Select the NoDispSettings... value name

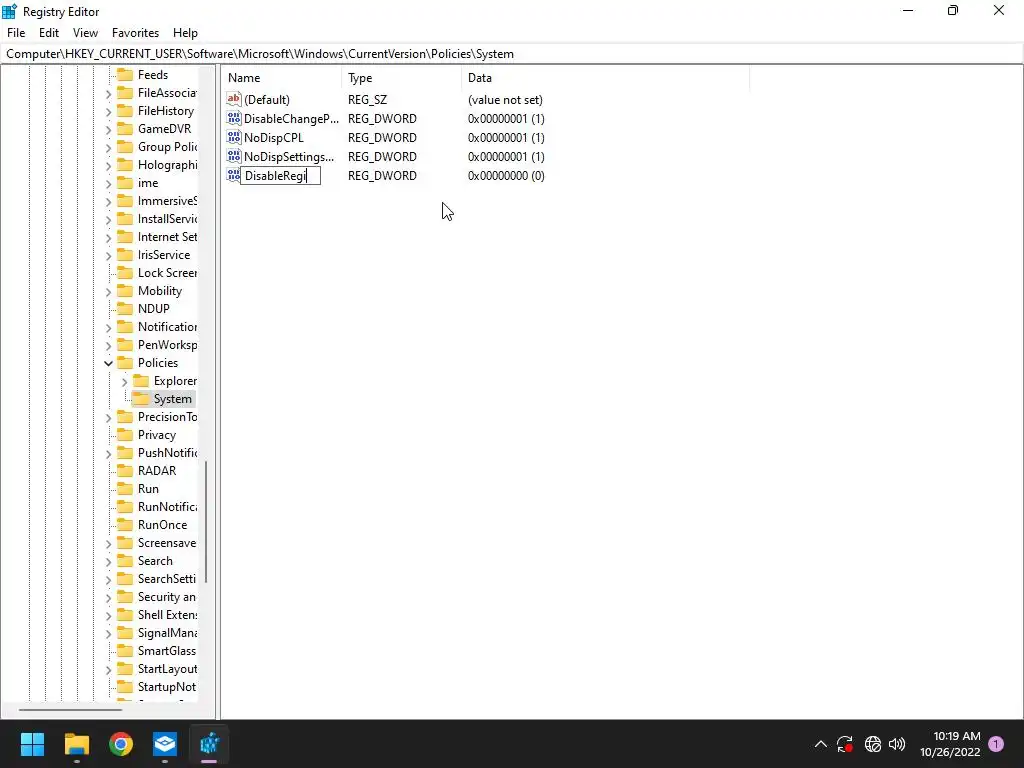click(x=289, y=157)
